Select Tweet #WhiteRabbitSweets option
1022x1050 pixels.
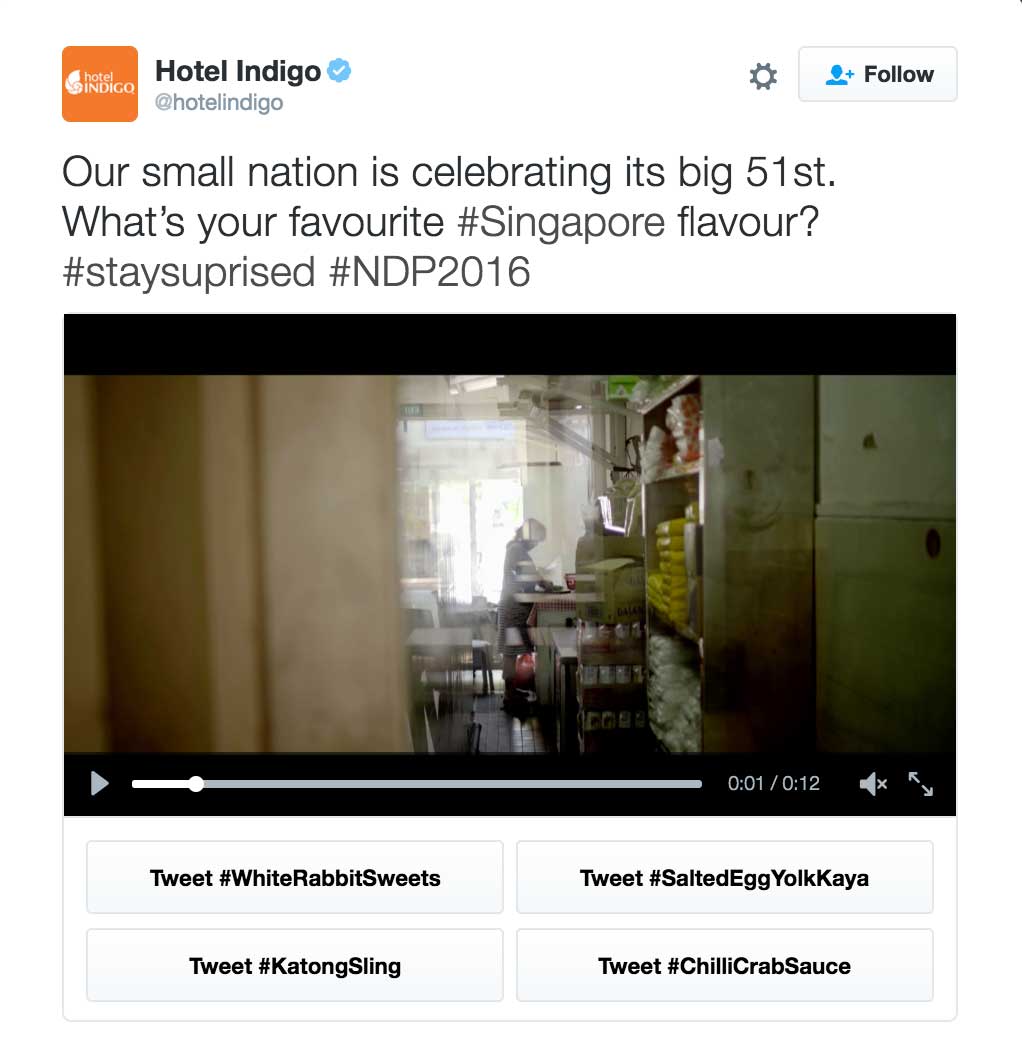coord(295,877)
